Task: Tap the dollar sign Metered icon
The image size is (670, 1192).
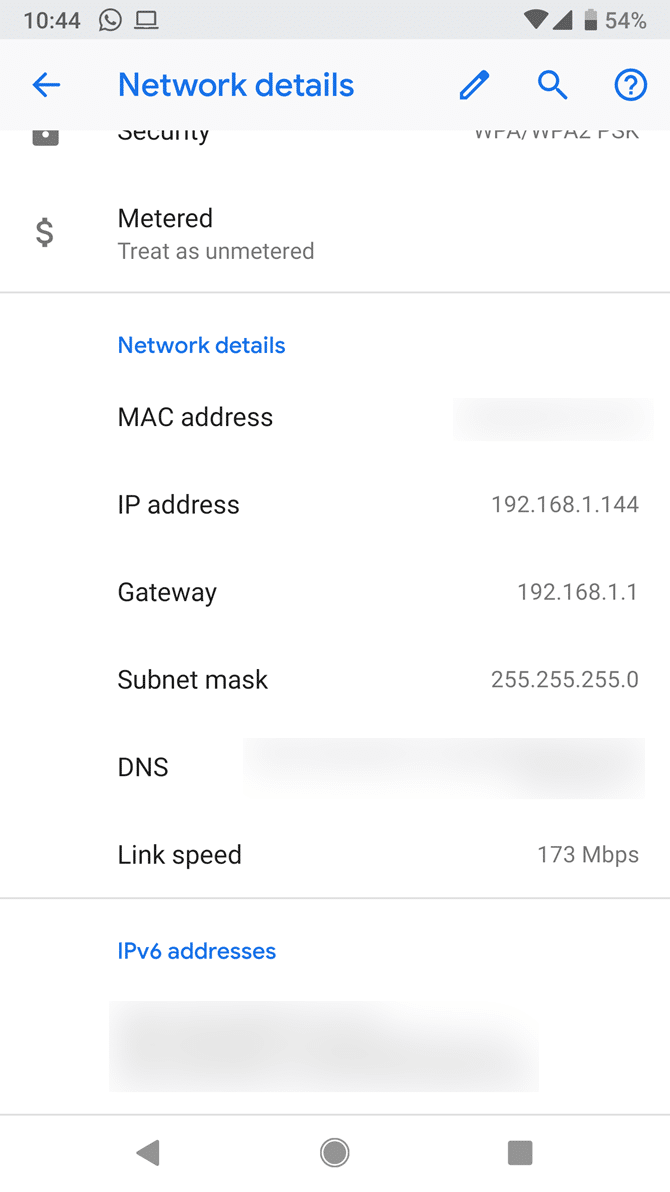Action: (x=45, y=232)
